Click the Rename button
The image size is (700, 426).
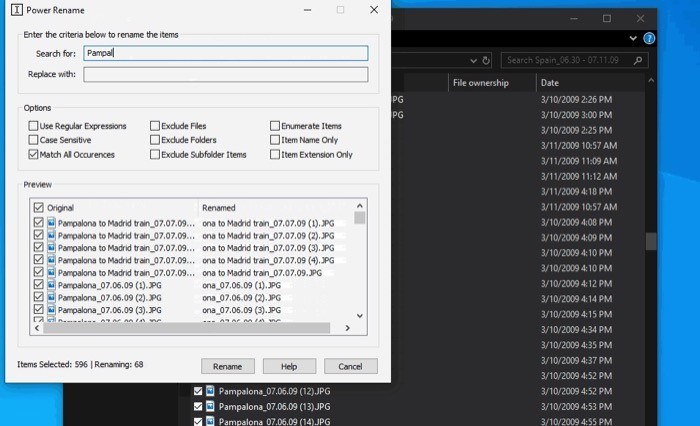[228, 366]
